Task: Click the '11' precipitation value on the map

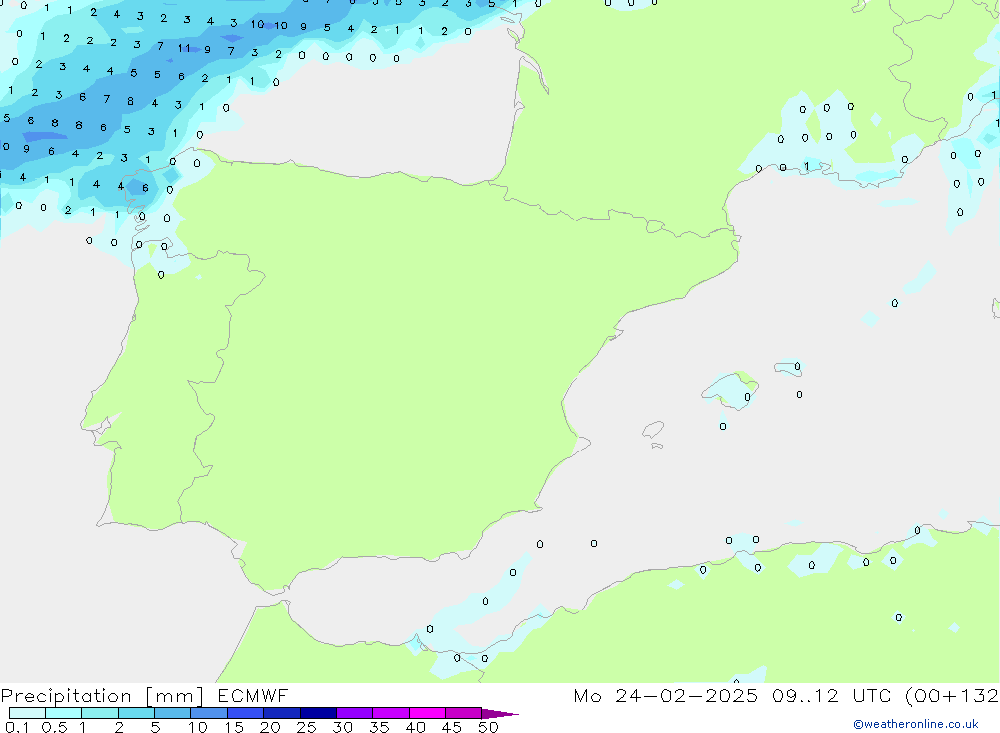Action: pos(184,48)
